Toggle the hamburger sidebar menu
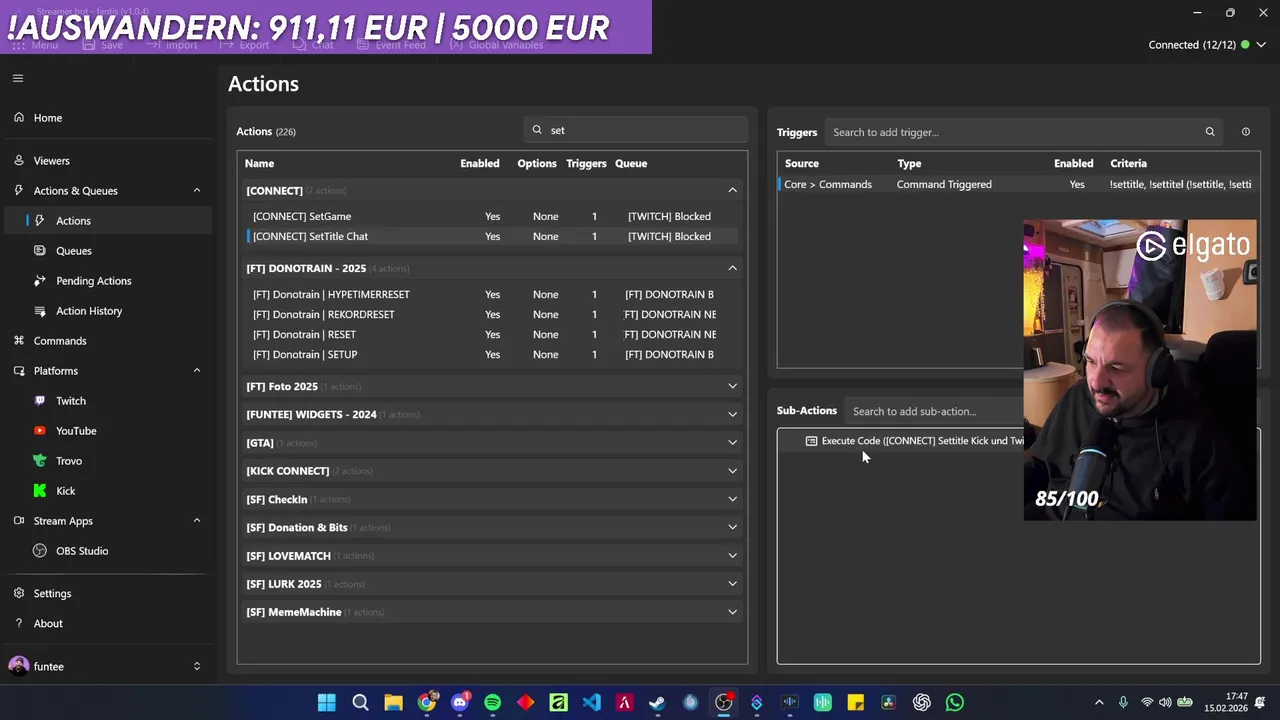1280x720 pixels. tap(18, 78)
